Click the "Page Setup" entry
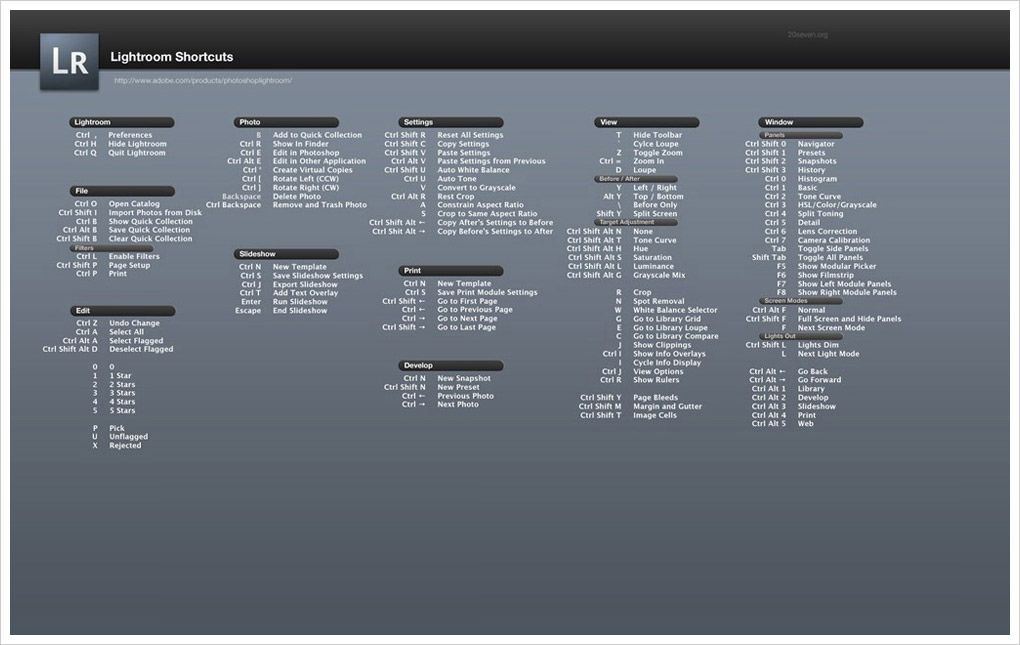1020x645 pixels. [129, 265]
